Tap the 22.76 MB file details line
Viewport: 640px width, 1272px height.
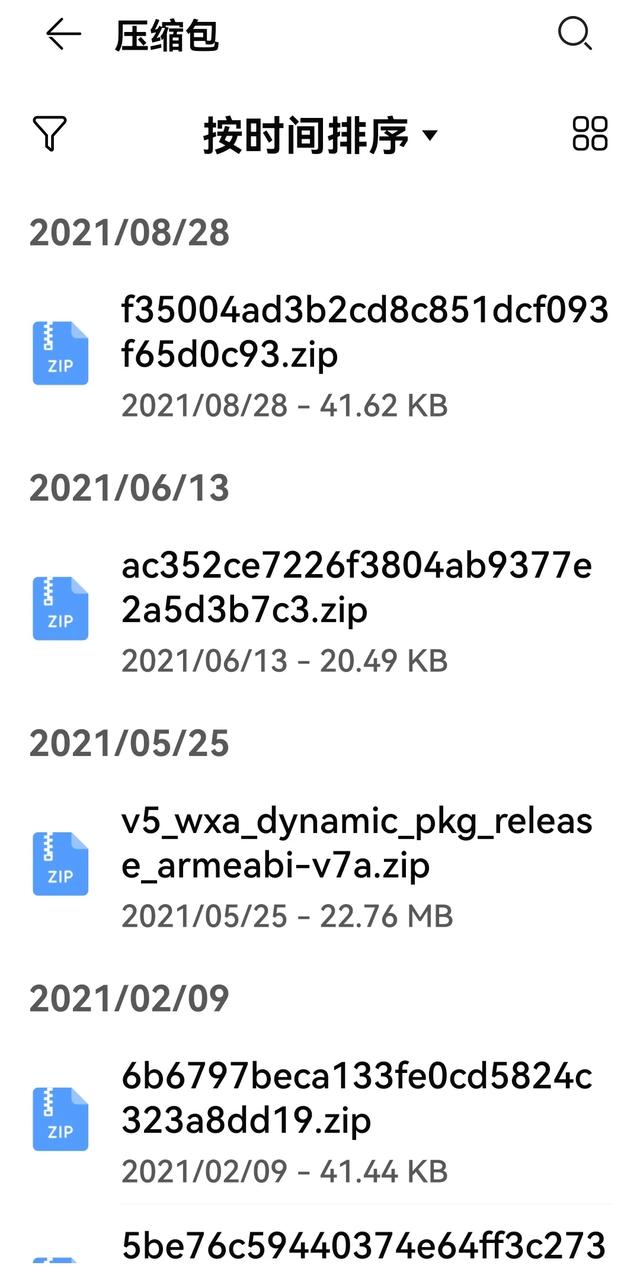[x=287, y=916]
